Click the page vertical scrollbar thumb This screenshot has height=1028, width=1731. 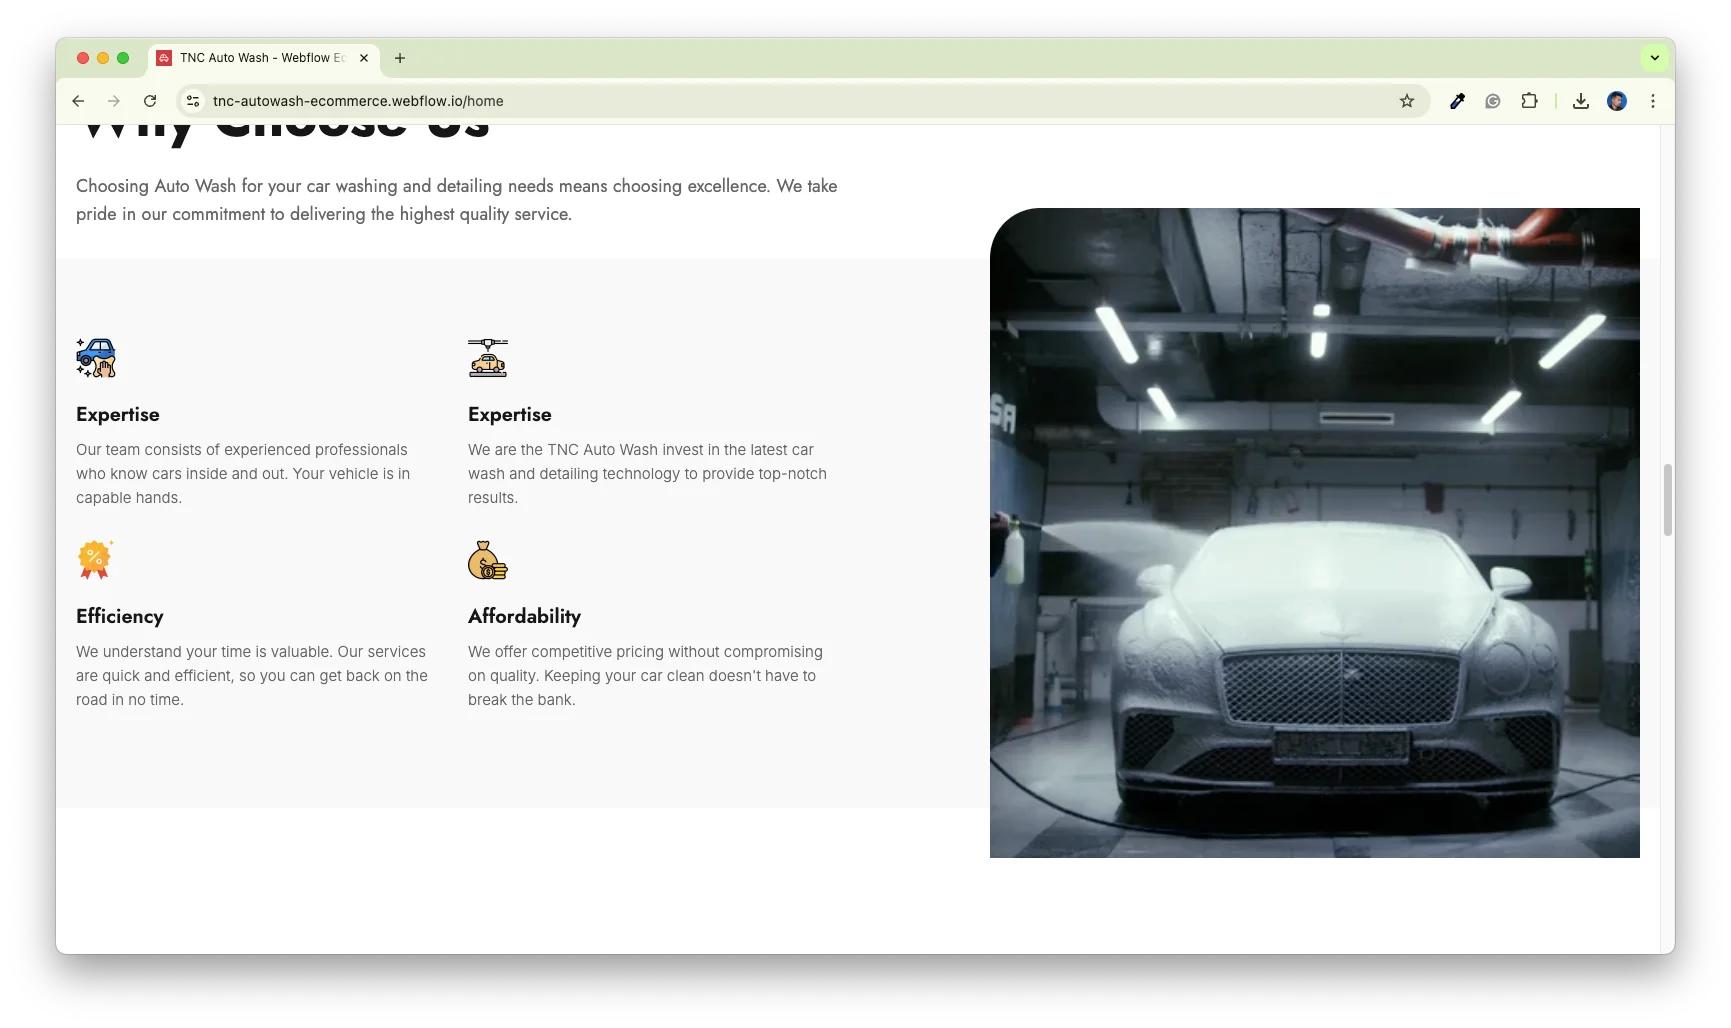[1667, 500]
